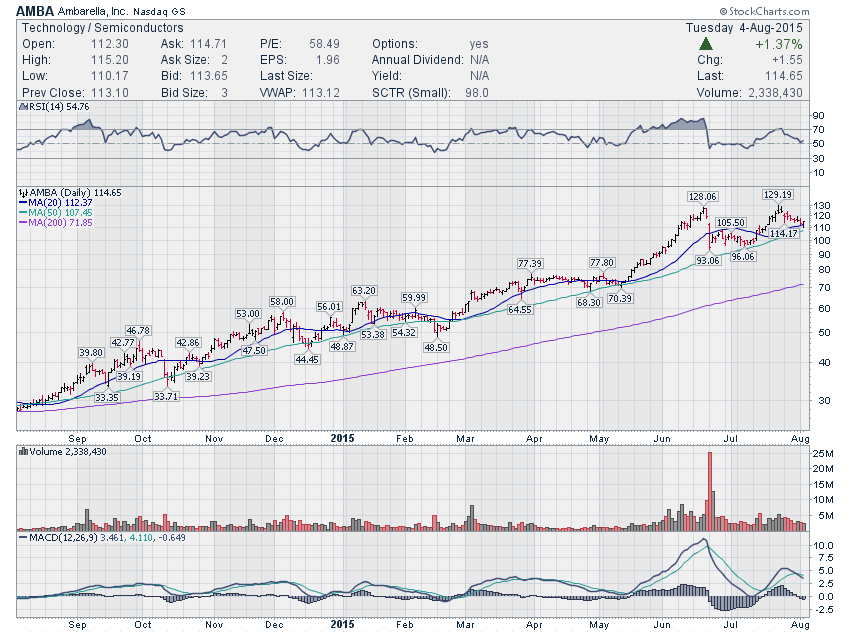This screenshot has height=633, width=850.
Task: Click the 33.35 low price label
Action: pyautogui.click(x=106, y=397)
